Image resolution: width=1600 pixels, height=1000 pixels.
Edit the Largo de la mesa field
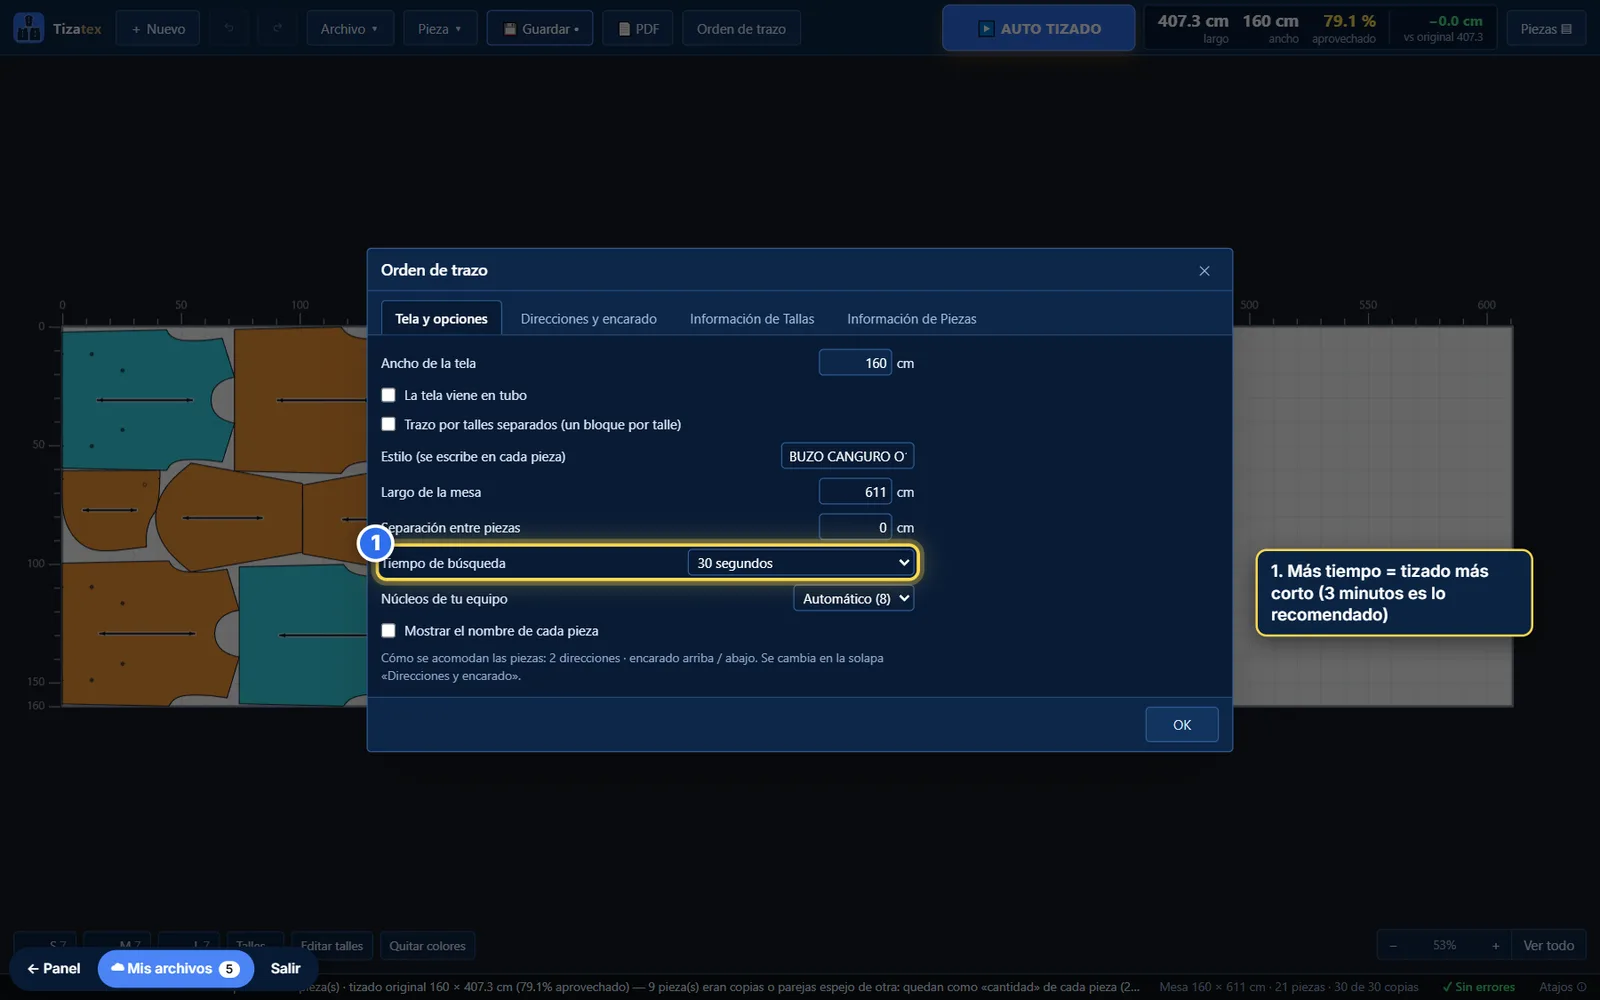point(855,492)
